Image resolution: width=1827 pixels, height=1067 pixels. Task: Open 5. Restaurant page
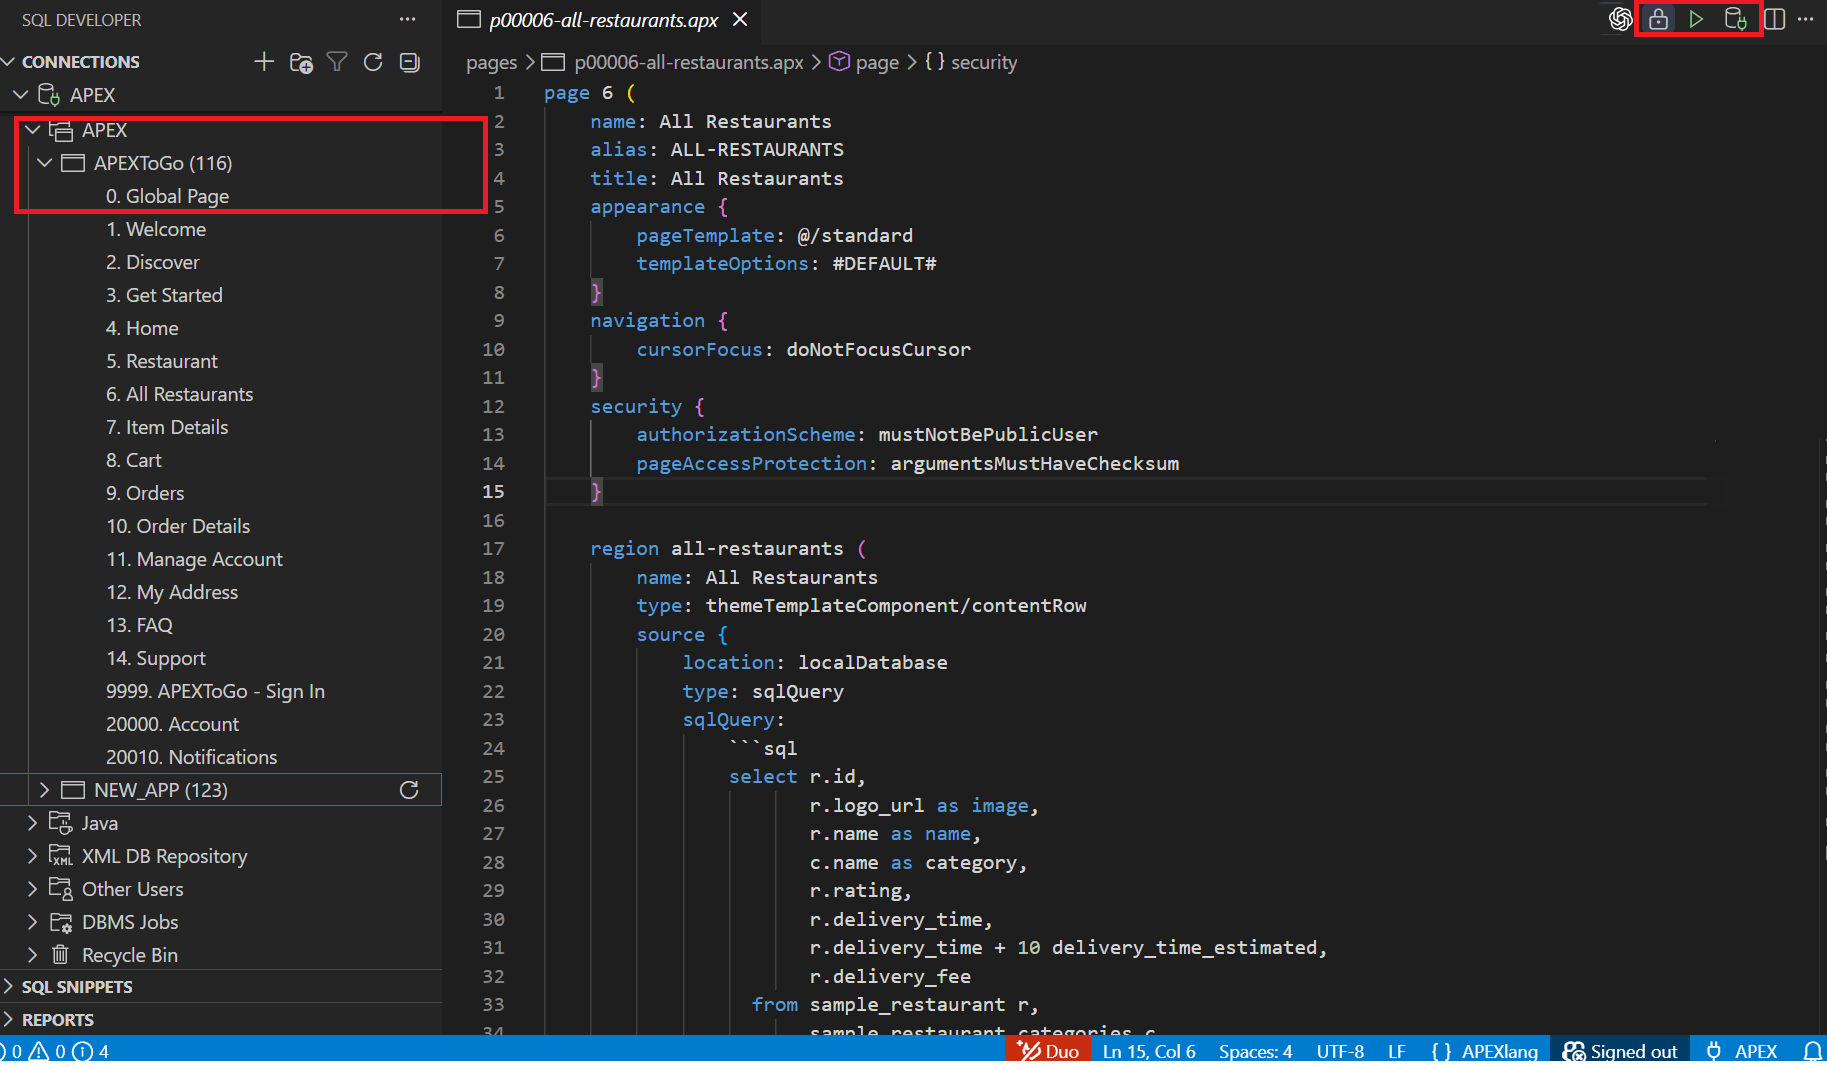[162, 361]
